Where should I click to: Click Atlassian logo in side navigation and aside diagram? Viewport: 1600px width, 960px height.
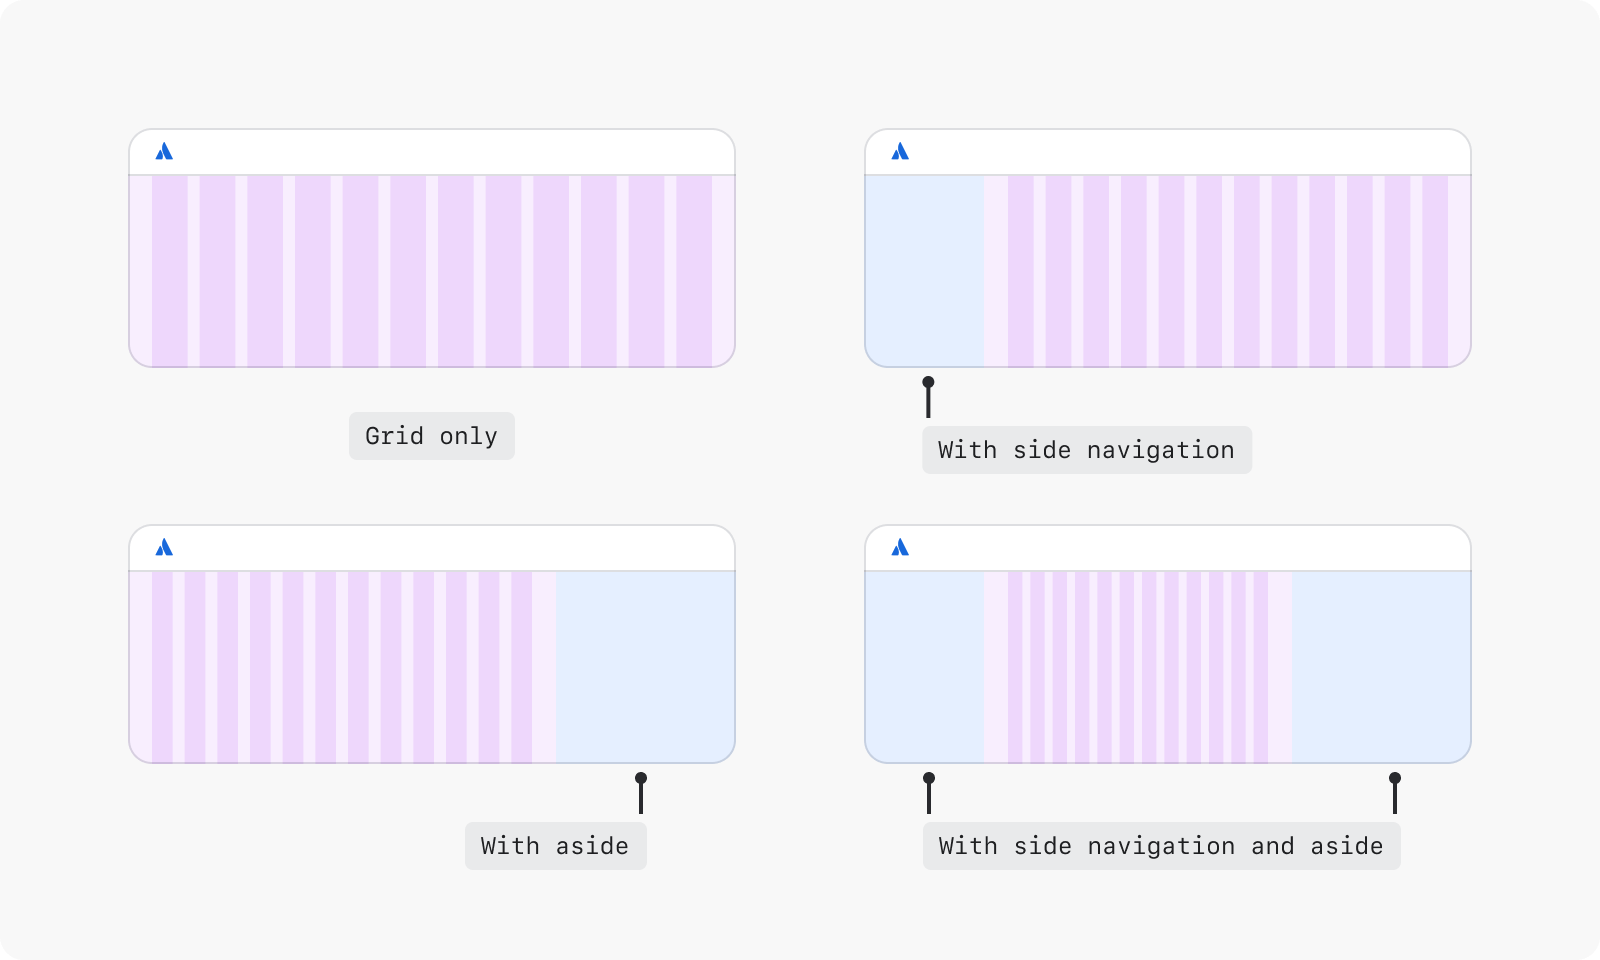tap(900, 547)
